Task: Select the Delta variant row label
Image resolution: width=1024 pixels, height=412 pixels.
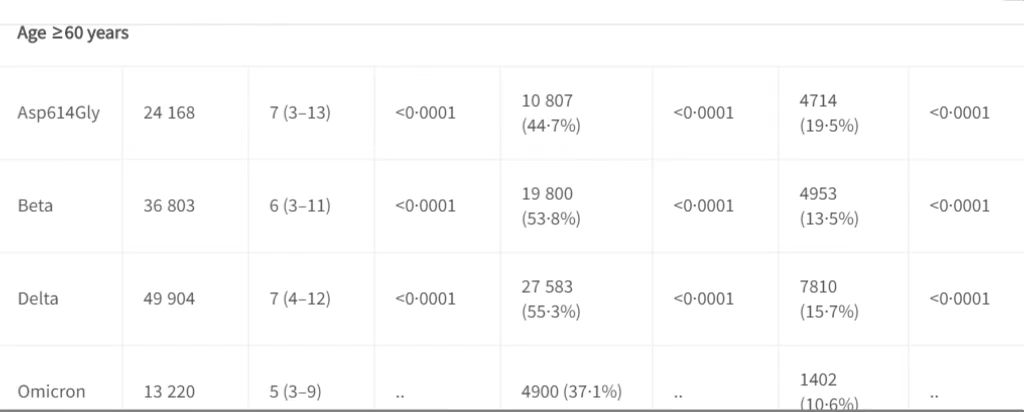Action: (x=38, y=298)
